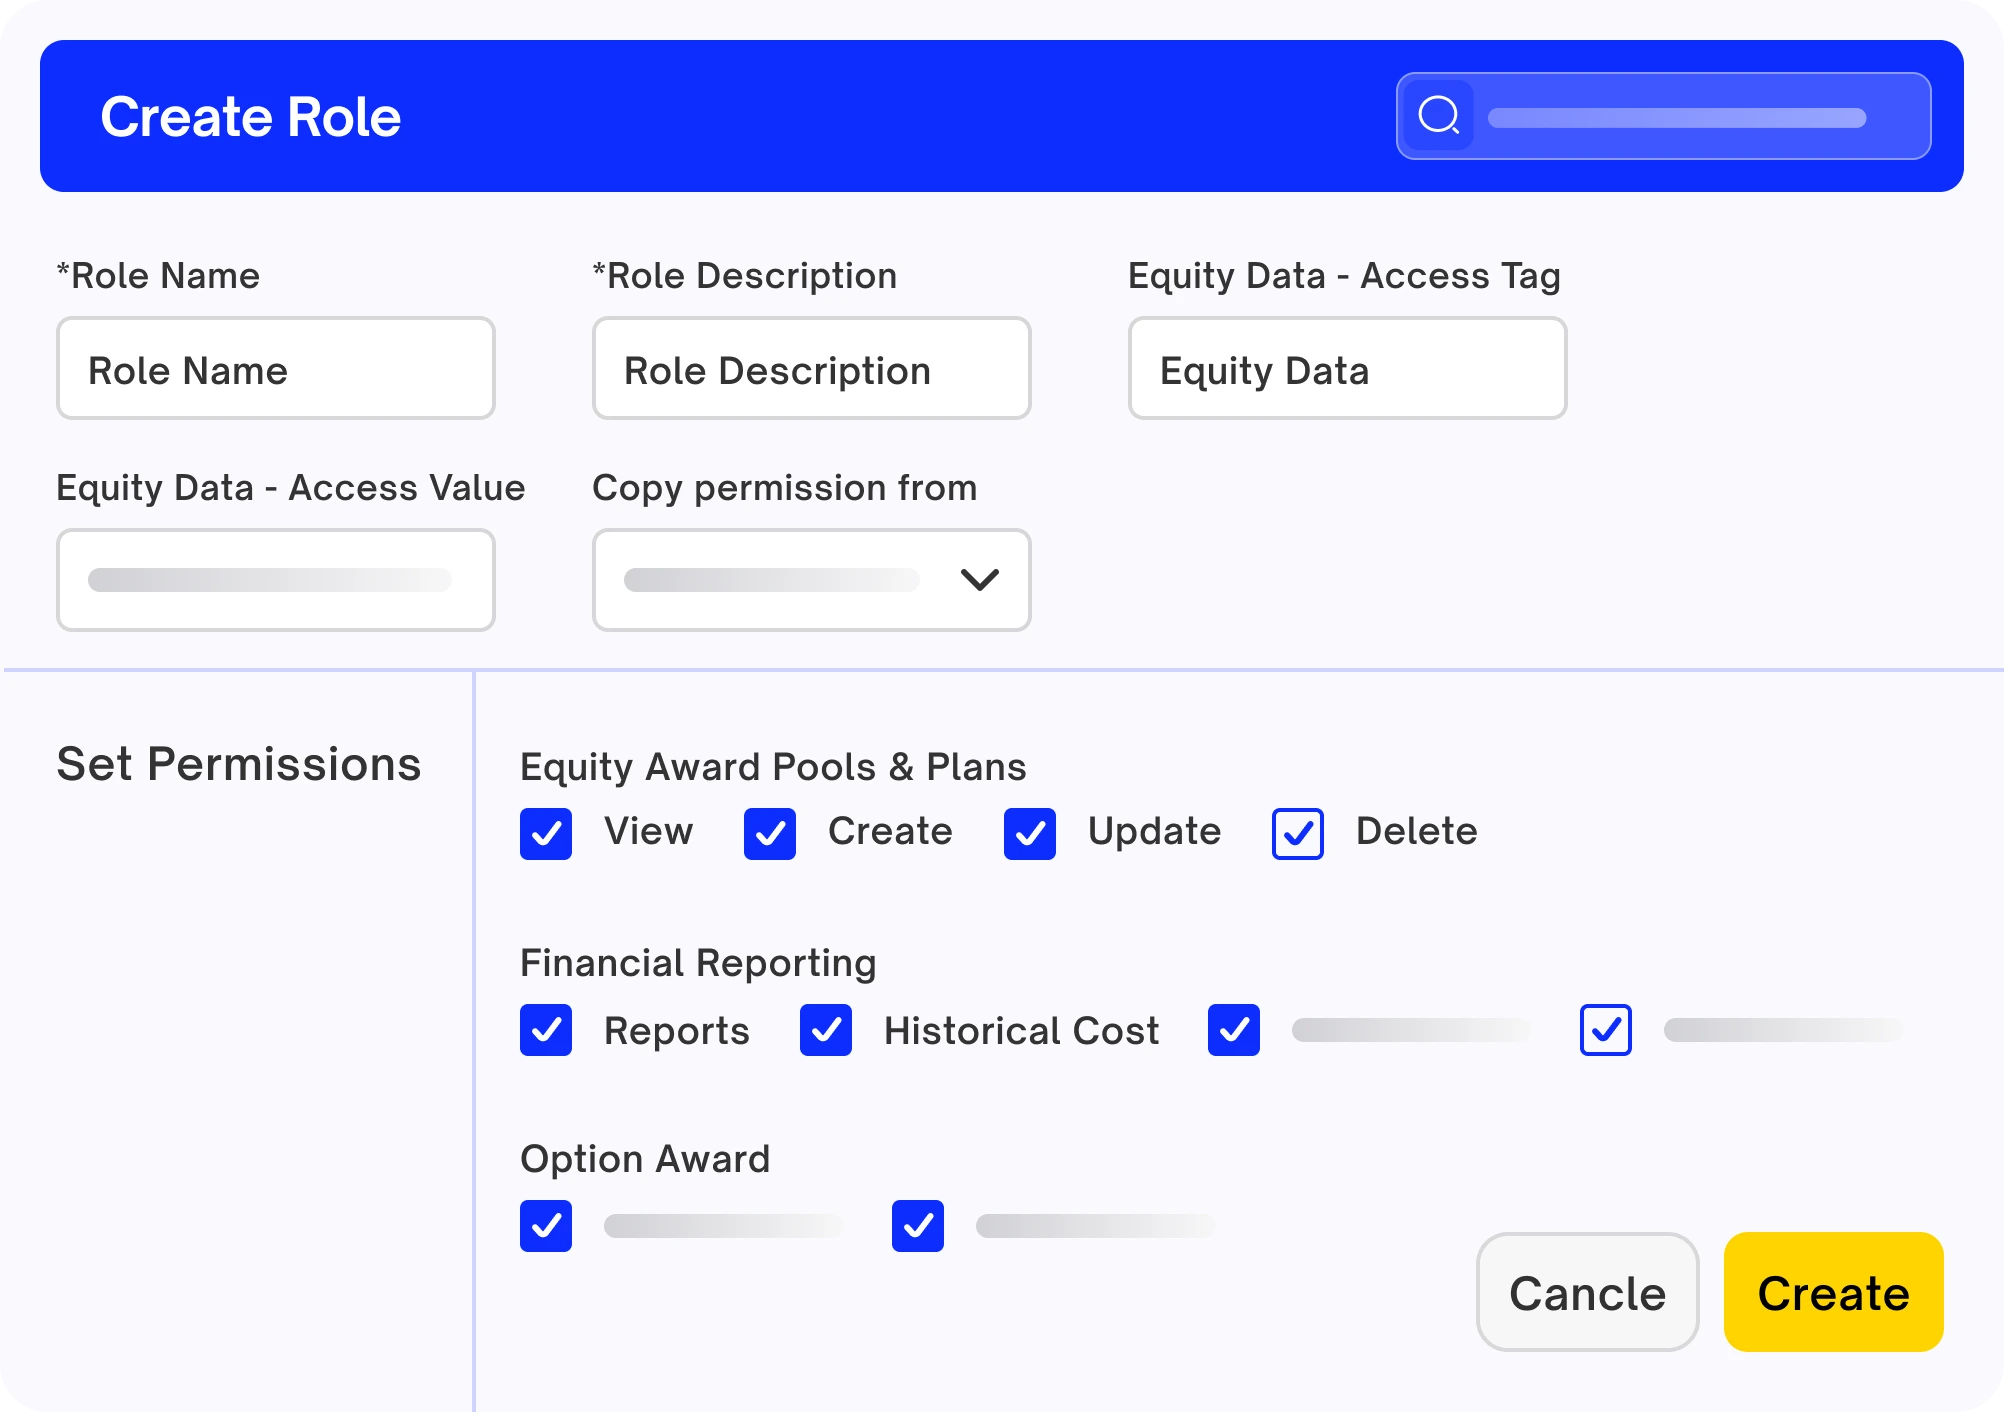Click the Equity Data access tag field

pos(1346,369)
